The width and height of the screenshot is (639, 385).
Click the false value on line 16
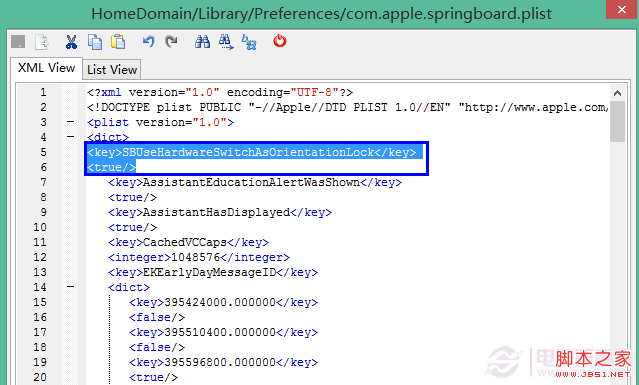coord(157,317)
